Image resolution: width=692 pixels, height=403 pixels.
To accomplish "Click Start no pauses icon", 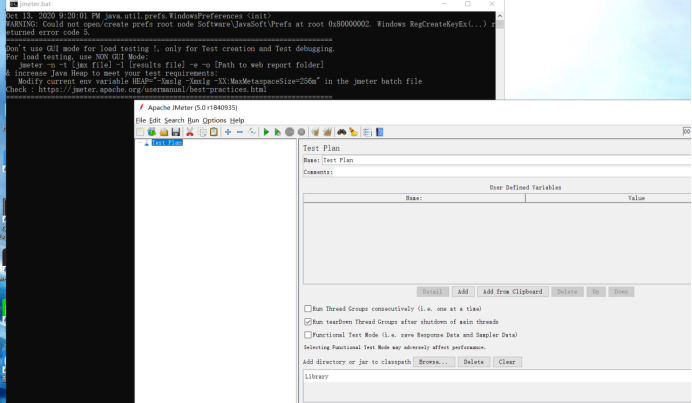I will point(278,132).
